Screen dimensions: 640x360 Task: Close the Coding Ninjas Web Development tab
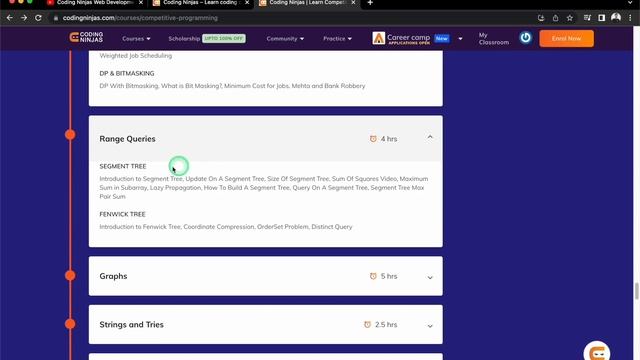point(141,3)
